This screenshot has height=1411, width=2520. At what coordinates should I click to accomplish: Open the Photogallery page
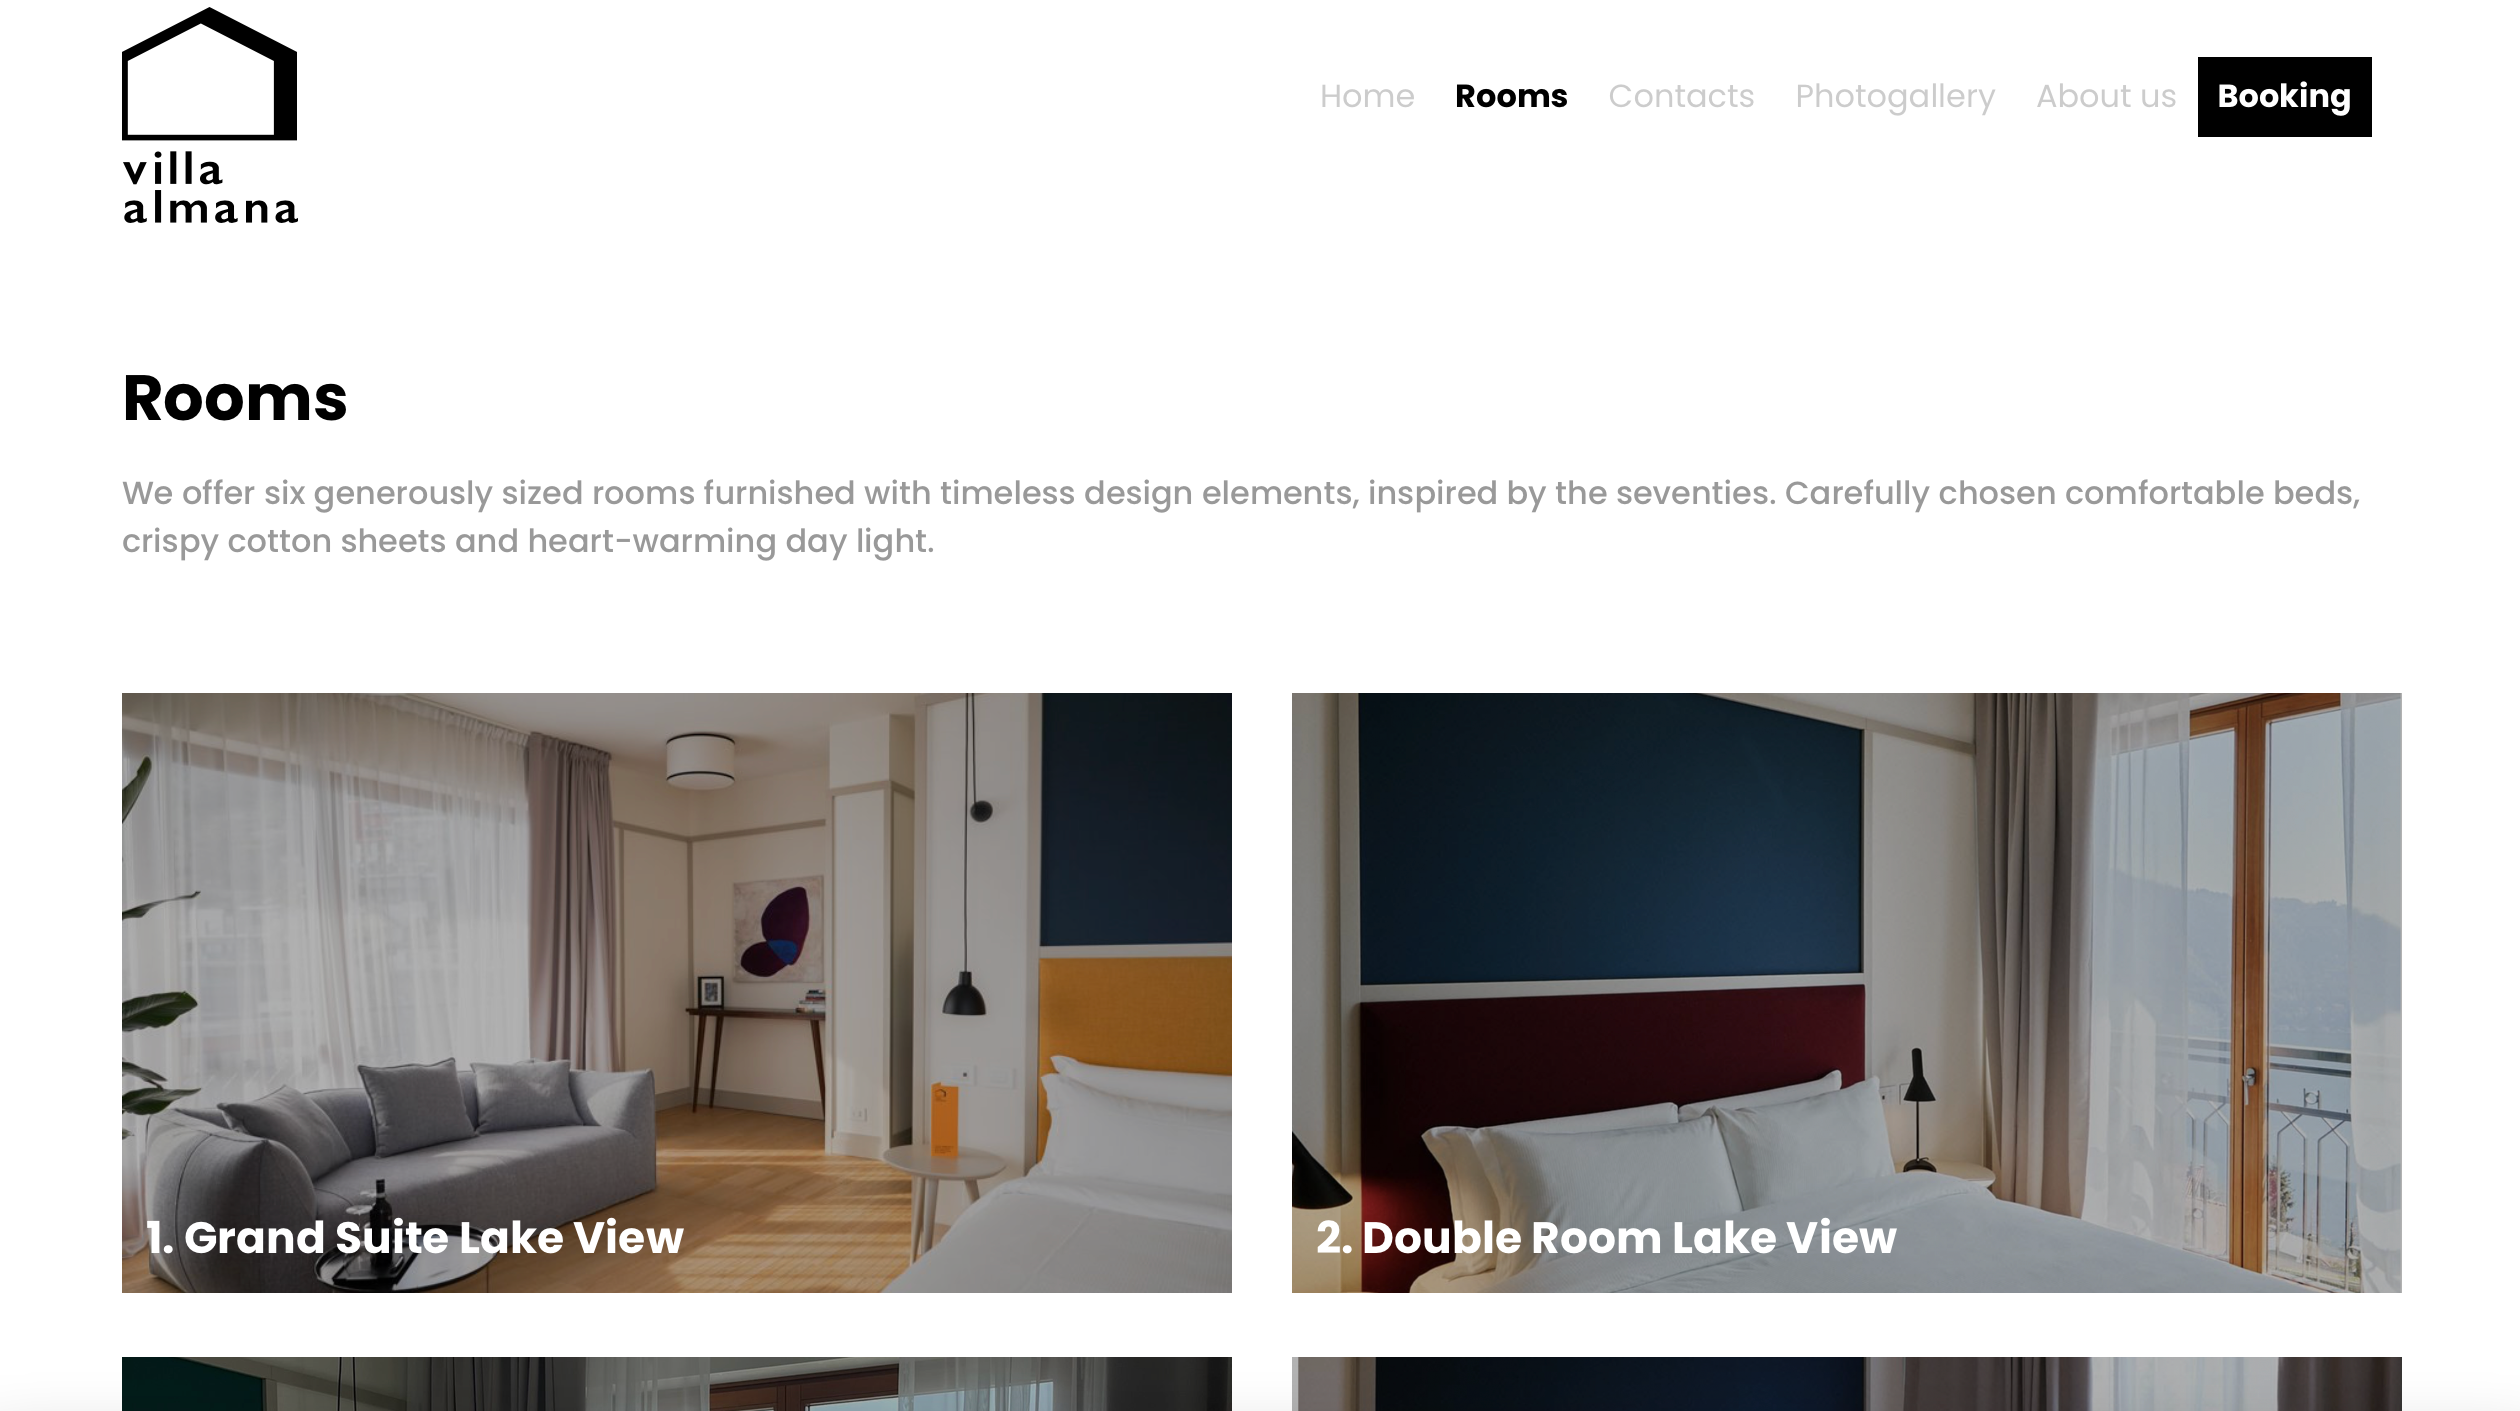(x=1895, y=97)
